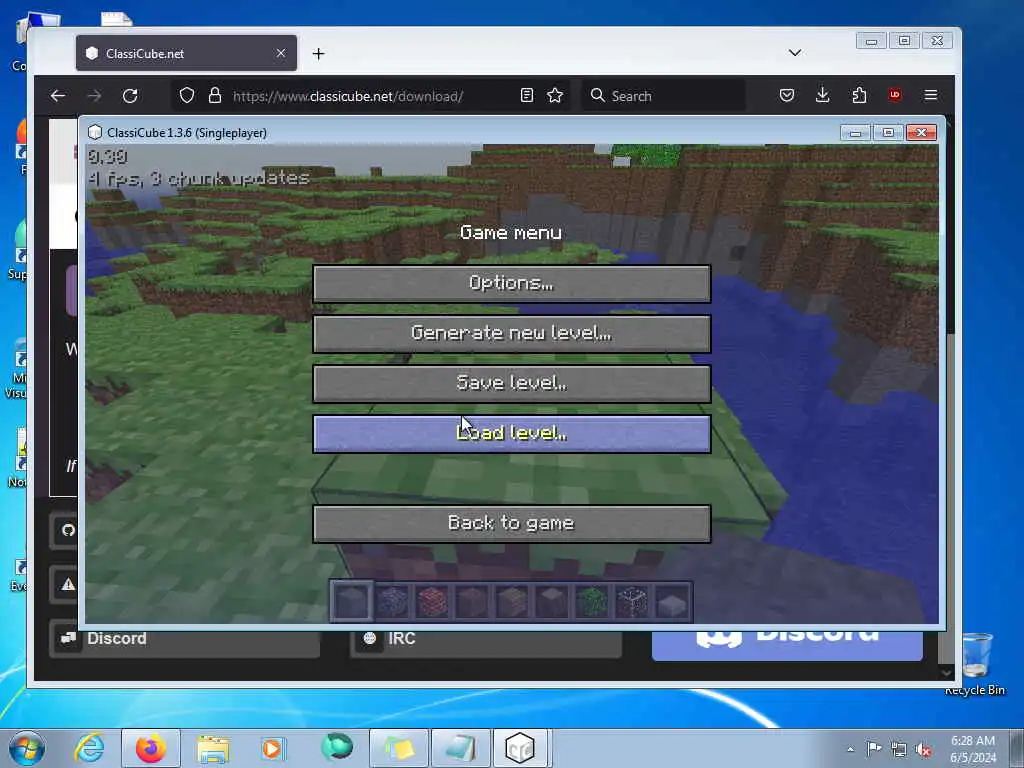Click the GitHub icon on the webpage
Image resolution: width=1024 pixels, height=768 pixels.
pos(68,530)
